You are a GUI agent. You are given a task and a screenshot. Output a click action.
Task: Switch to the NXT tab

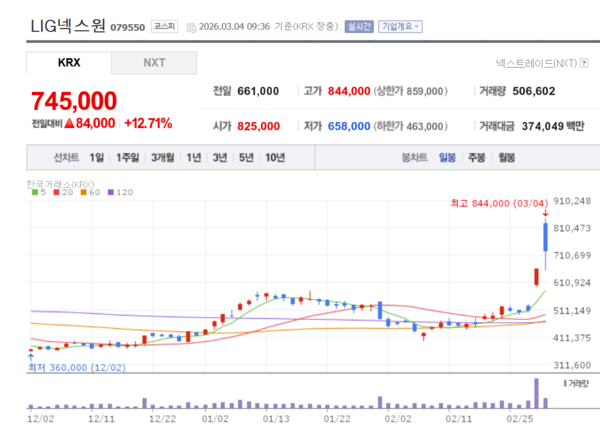(x=154, y=63)
